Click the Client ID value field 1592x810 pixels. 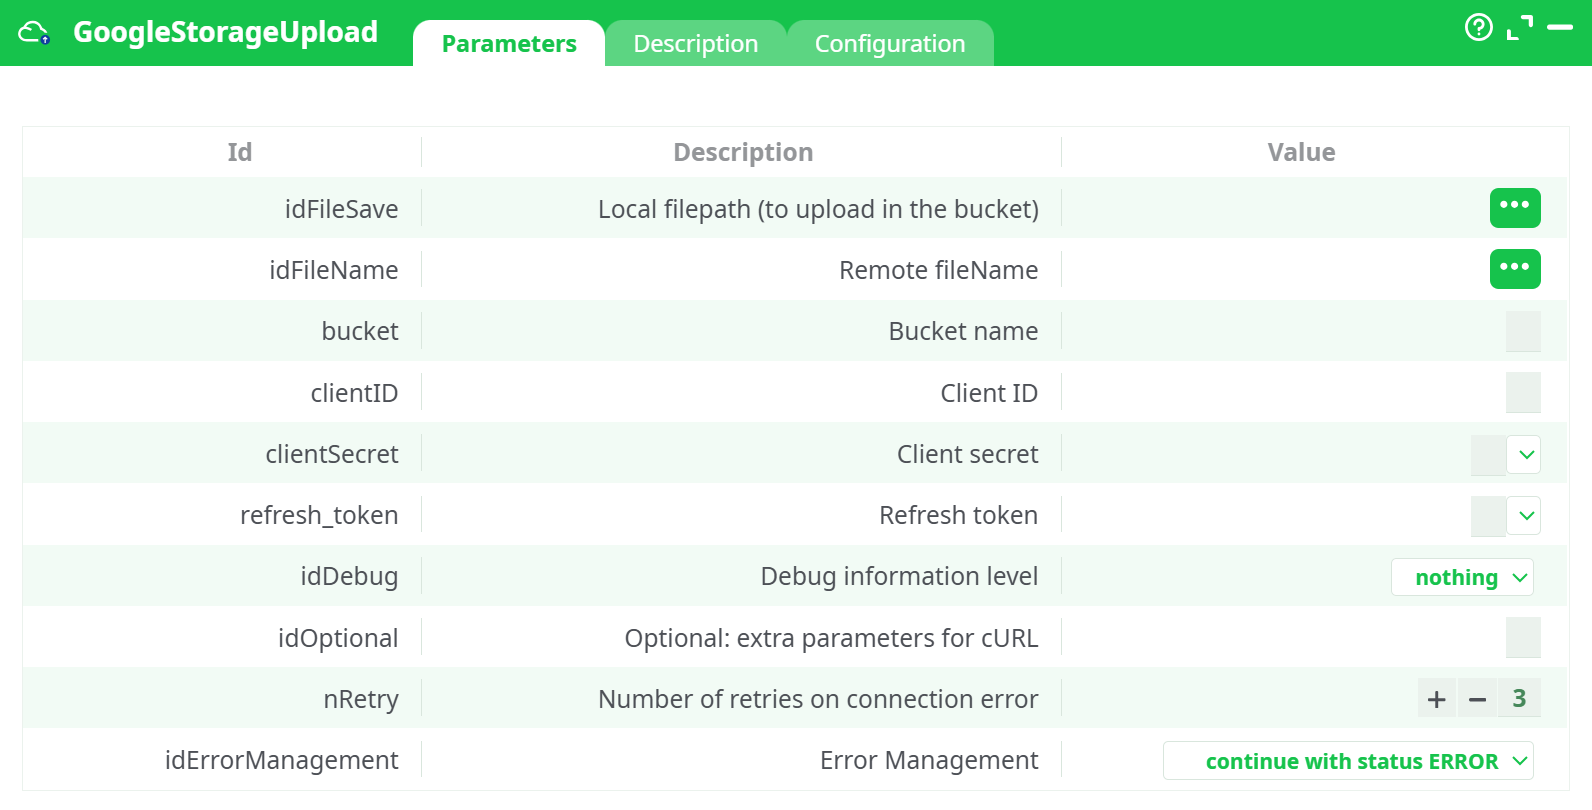pos(1522,393)
